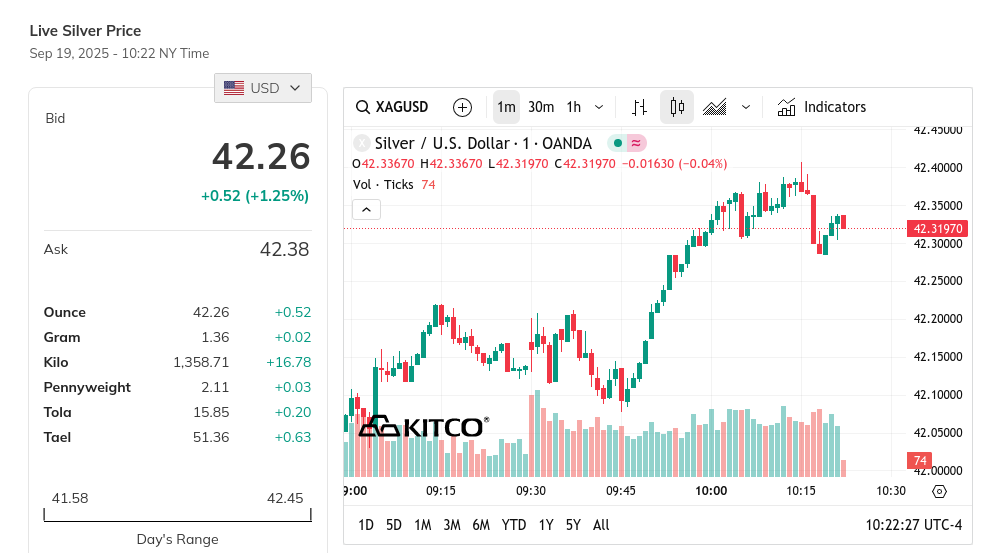The width and height of the screenshot is (990, 553).
Task: Switch range to All
Action: [601, 525]
